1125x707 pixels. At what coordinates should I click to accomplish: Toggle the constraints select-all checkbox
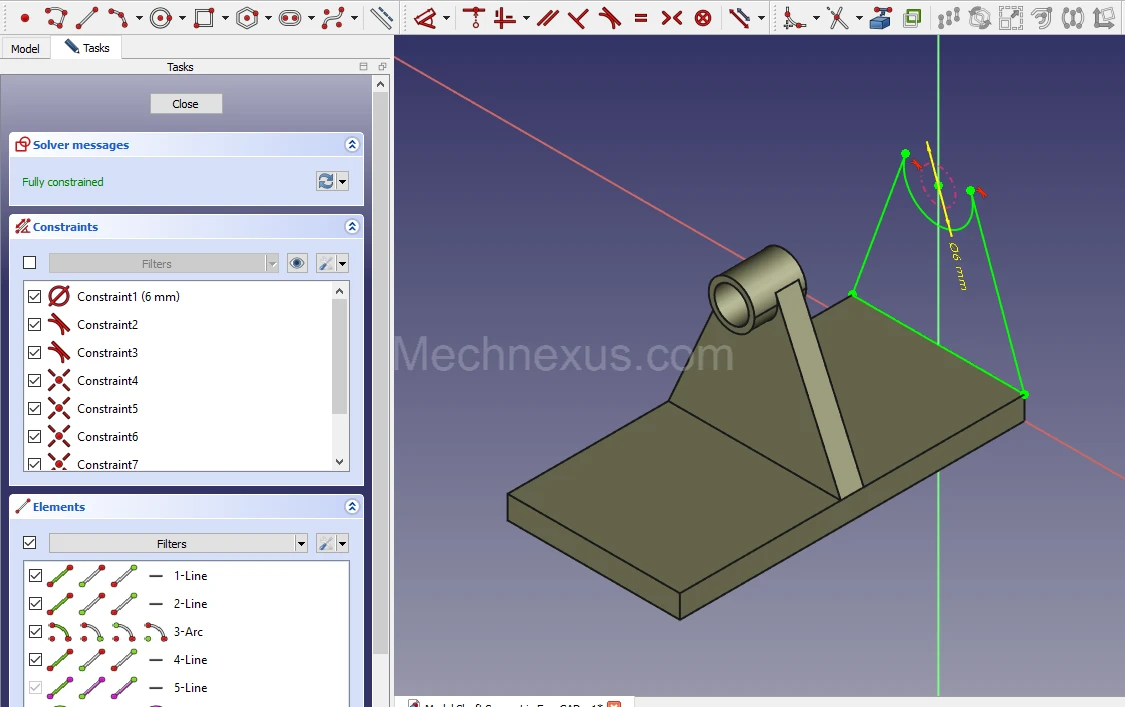tap(29, 263)
